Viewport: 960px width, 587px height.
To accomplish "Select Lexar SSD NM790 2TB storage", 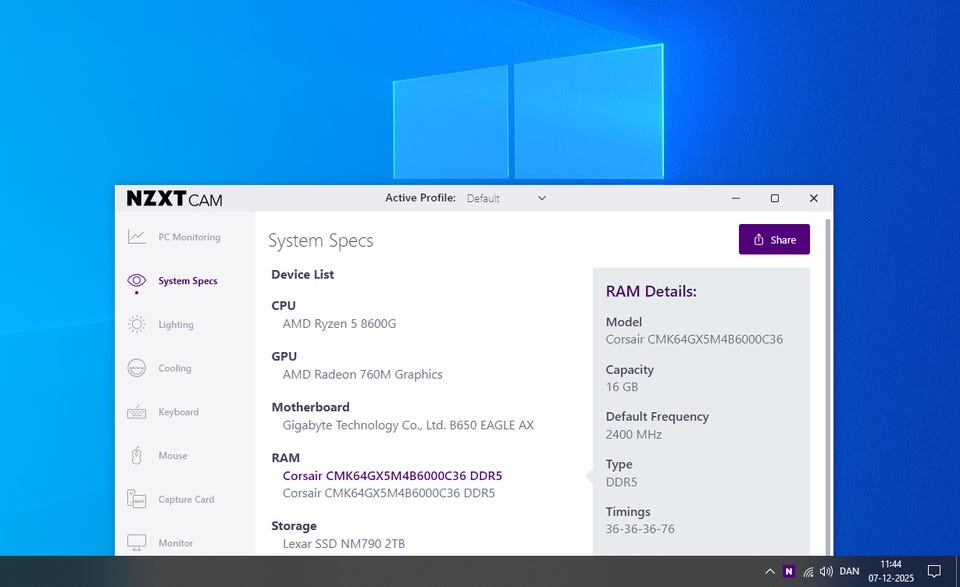I will coord(344,544).
